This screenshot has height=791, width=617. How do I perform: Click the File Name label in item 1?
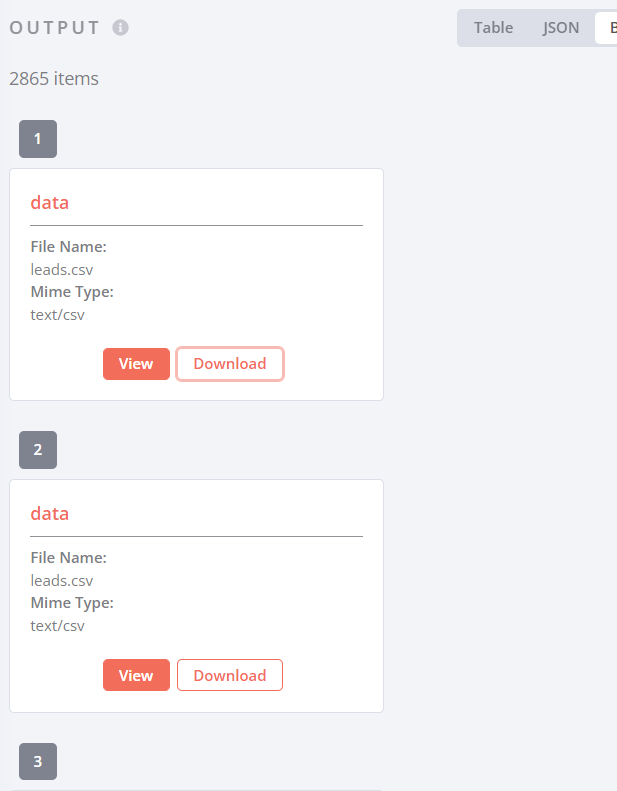69,247
